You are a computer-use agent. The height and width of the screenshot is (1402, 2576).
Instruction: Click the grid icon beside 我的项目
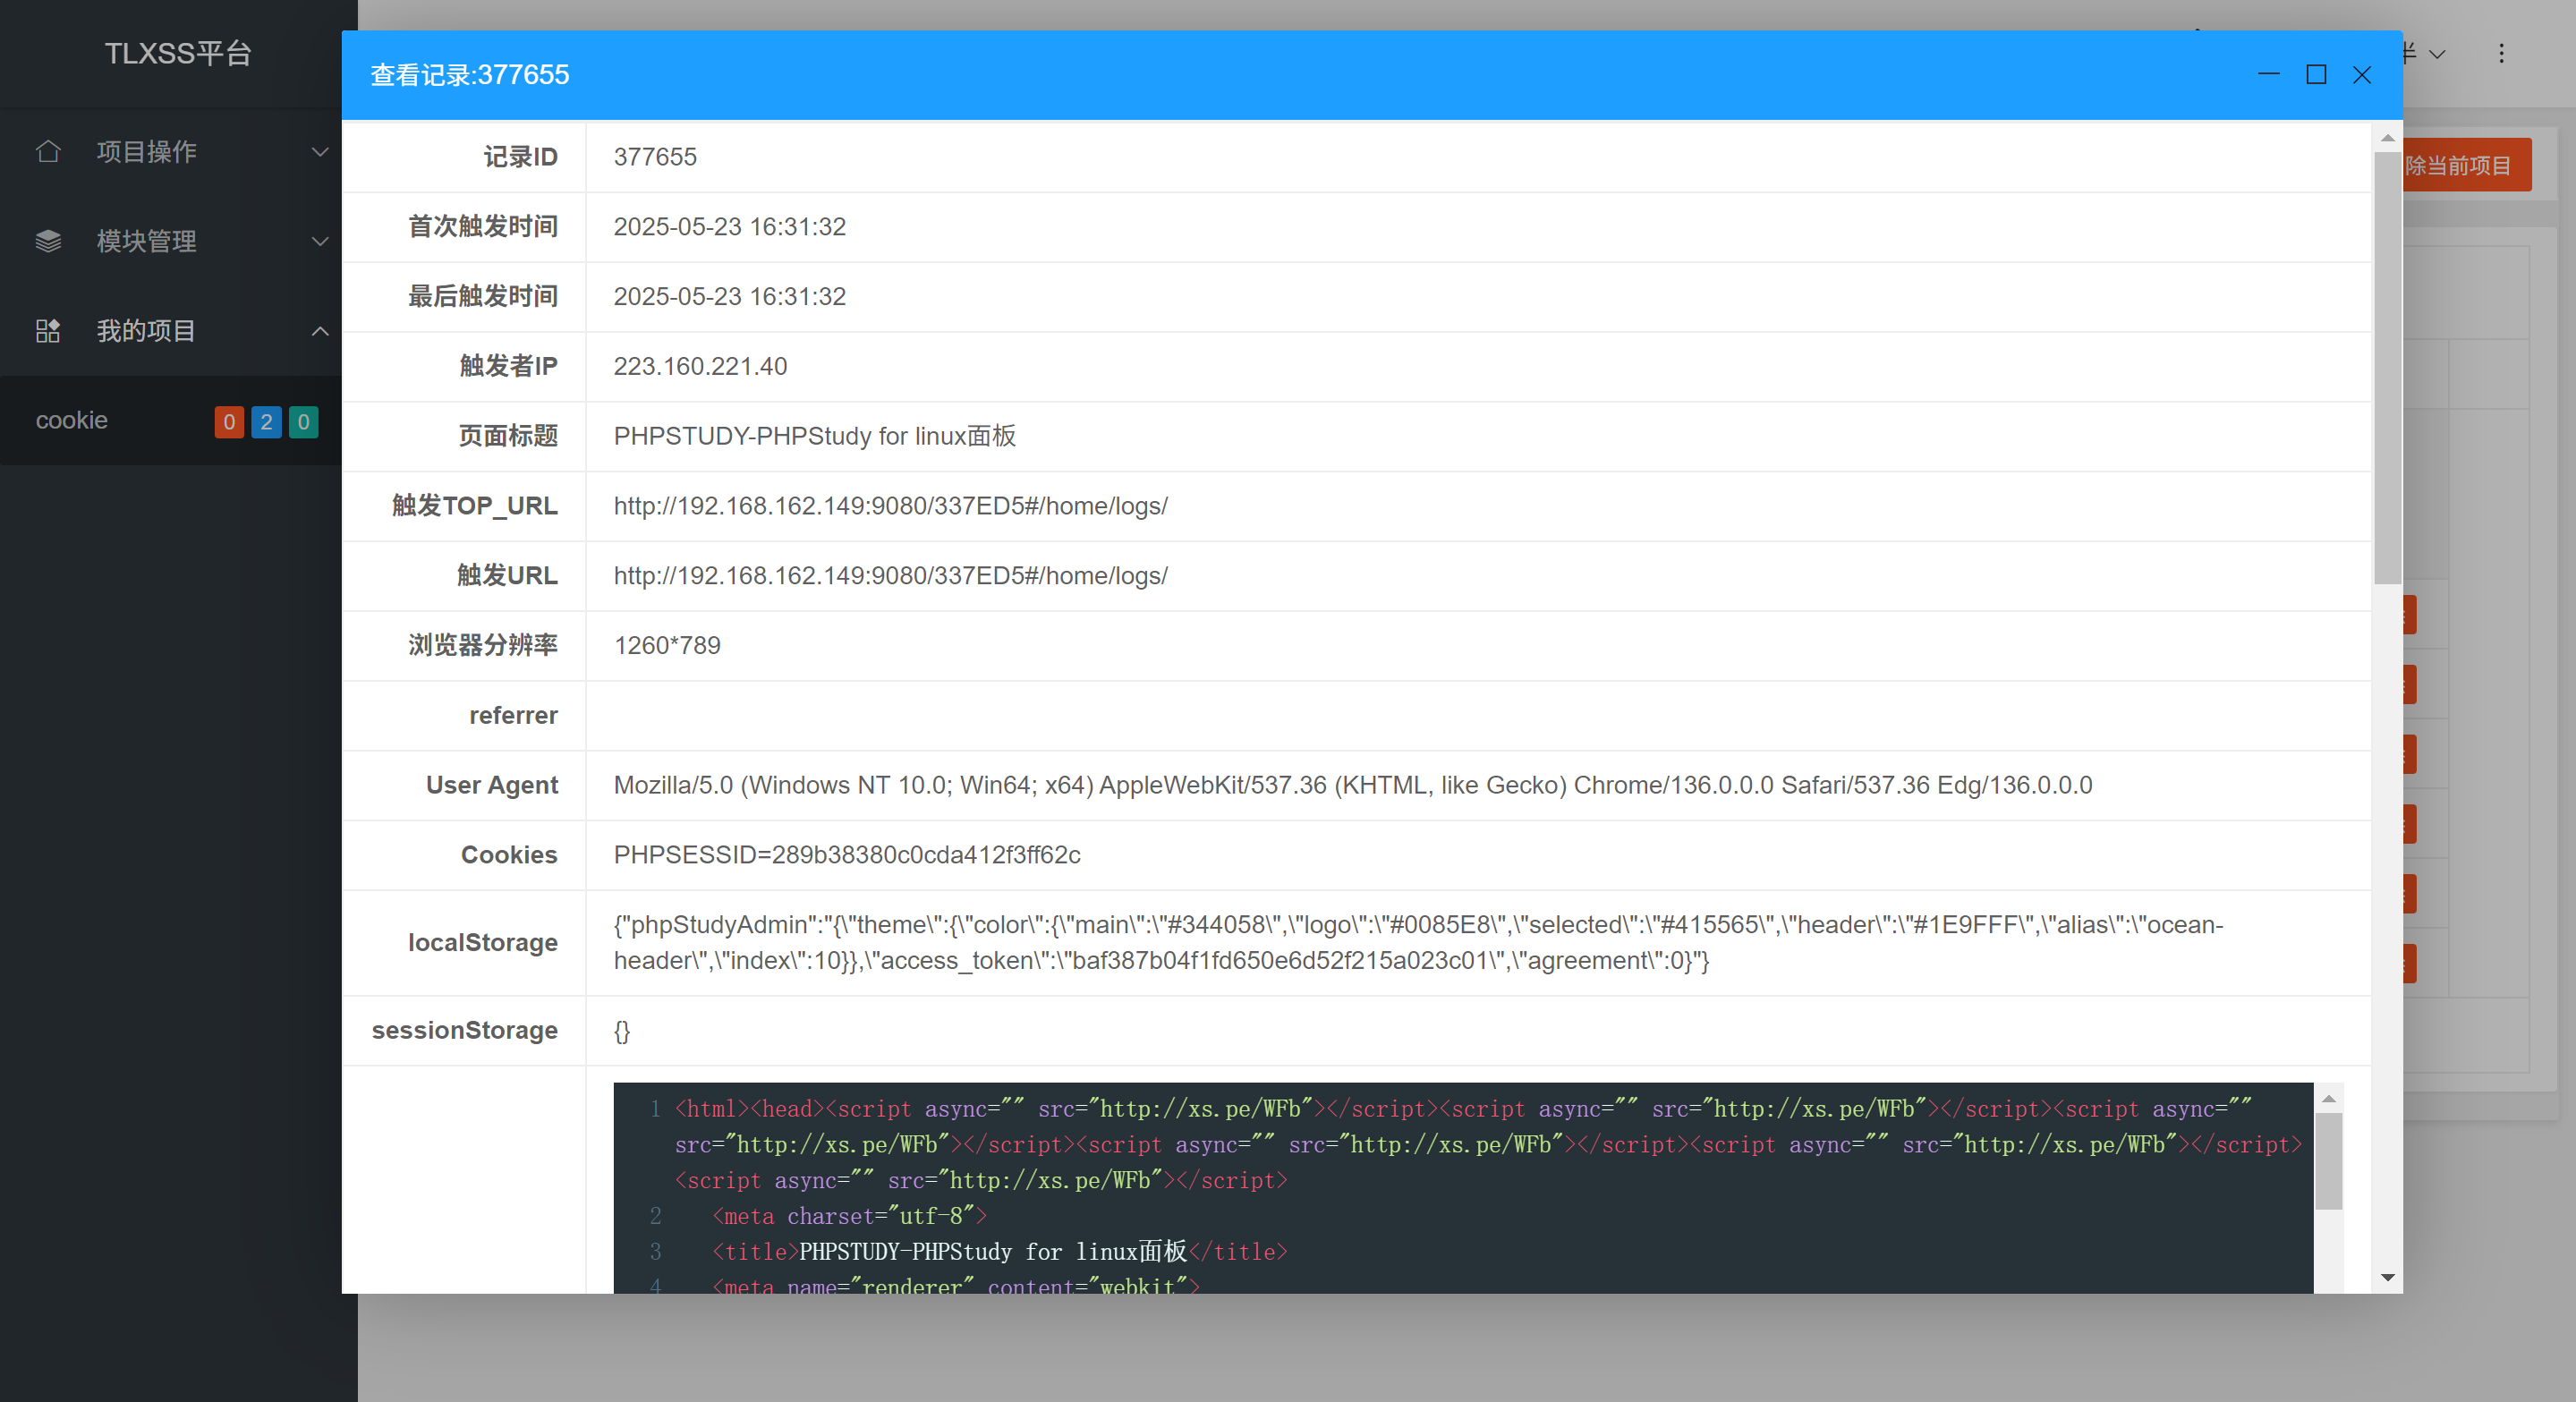click(x=48, y=331)
